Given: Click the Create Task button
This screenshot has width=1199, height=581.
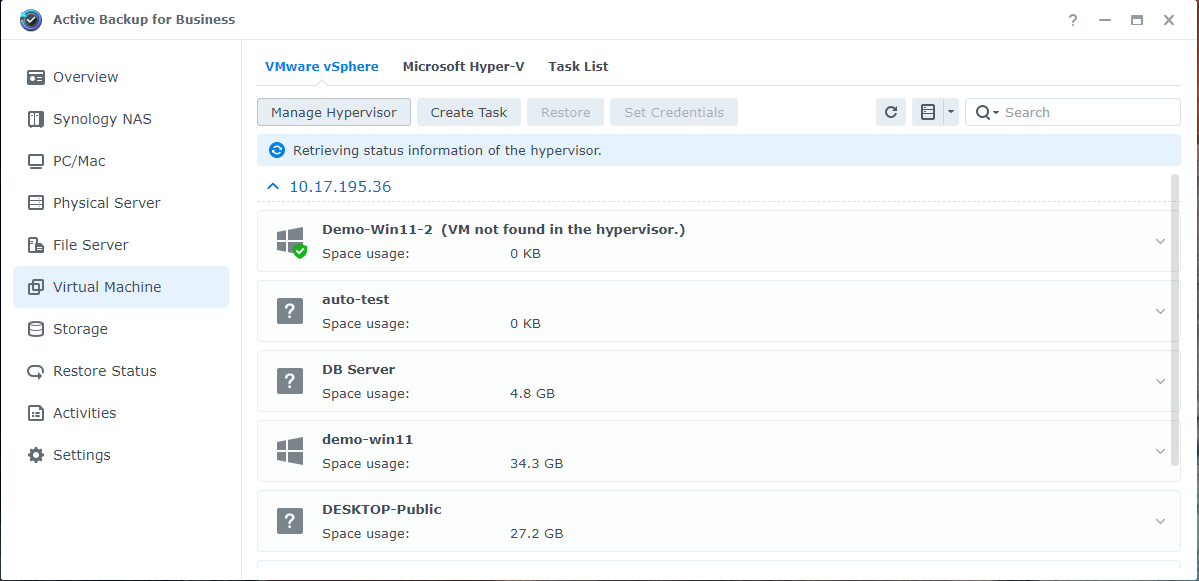Looking at the screenshot, I should click(x=468, y=112).
